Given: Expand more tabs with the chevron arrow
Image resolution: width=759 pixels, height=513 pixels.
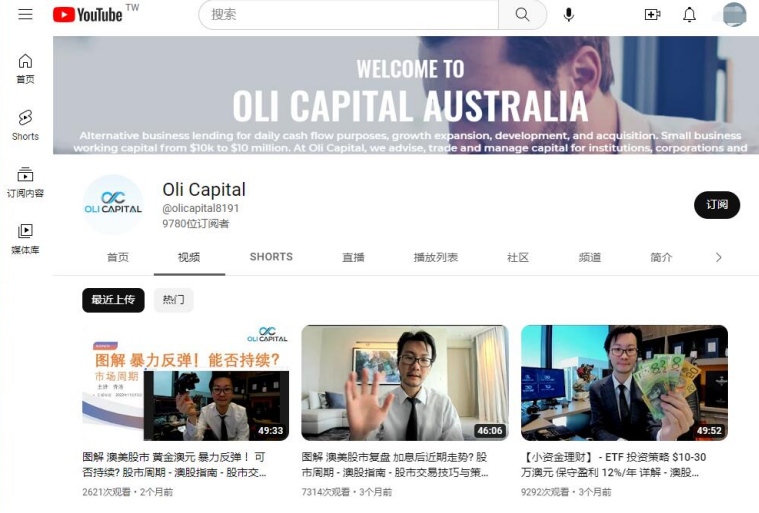Looking at the screenshot, I should click(x=718, y=257).
